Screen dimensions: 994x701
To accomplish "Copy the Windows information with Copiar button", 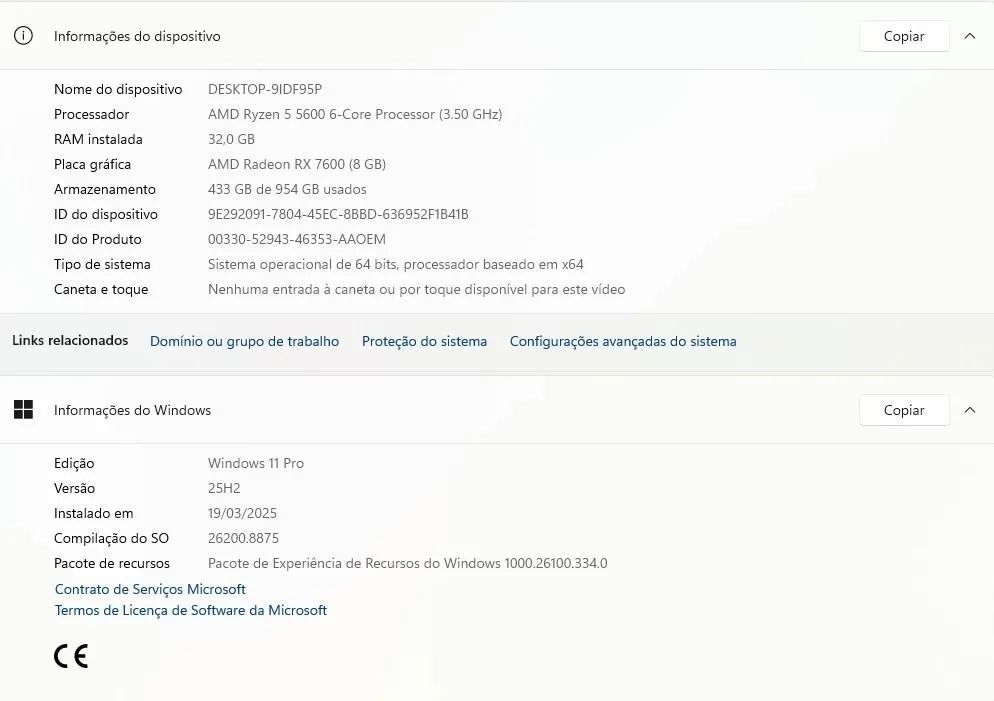I will [x=904, y=410].
